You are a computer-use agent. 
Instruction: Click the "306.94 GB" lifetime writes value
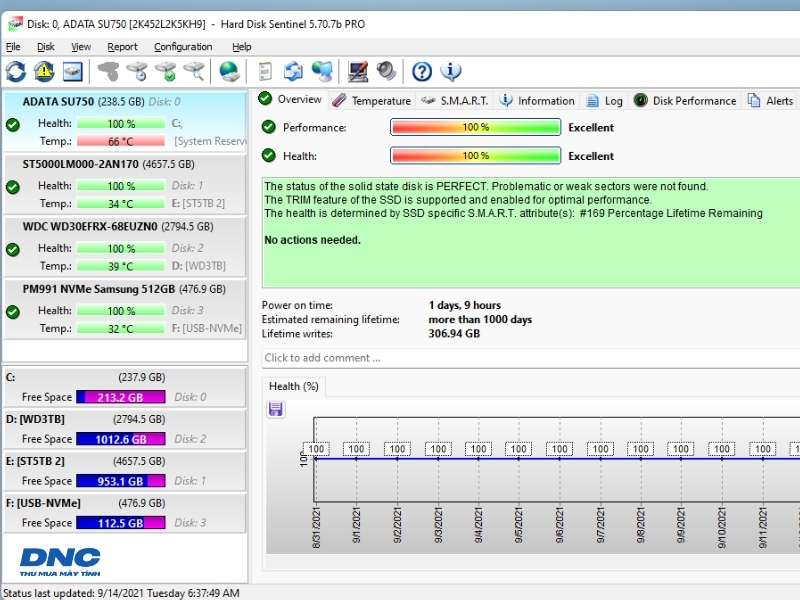(454, 334)
